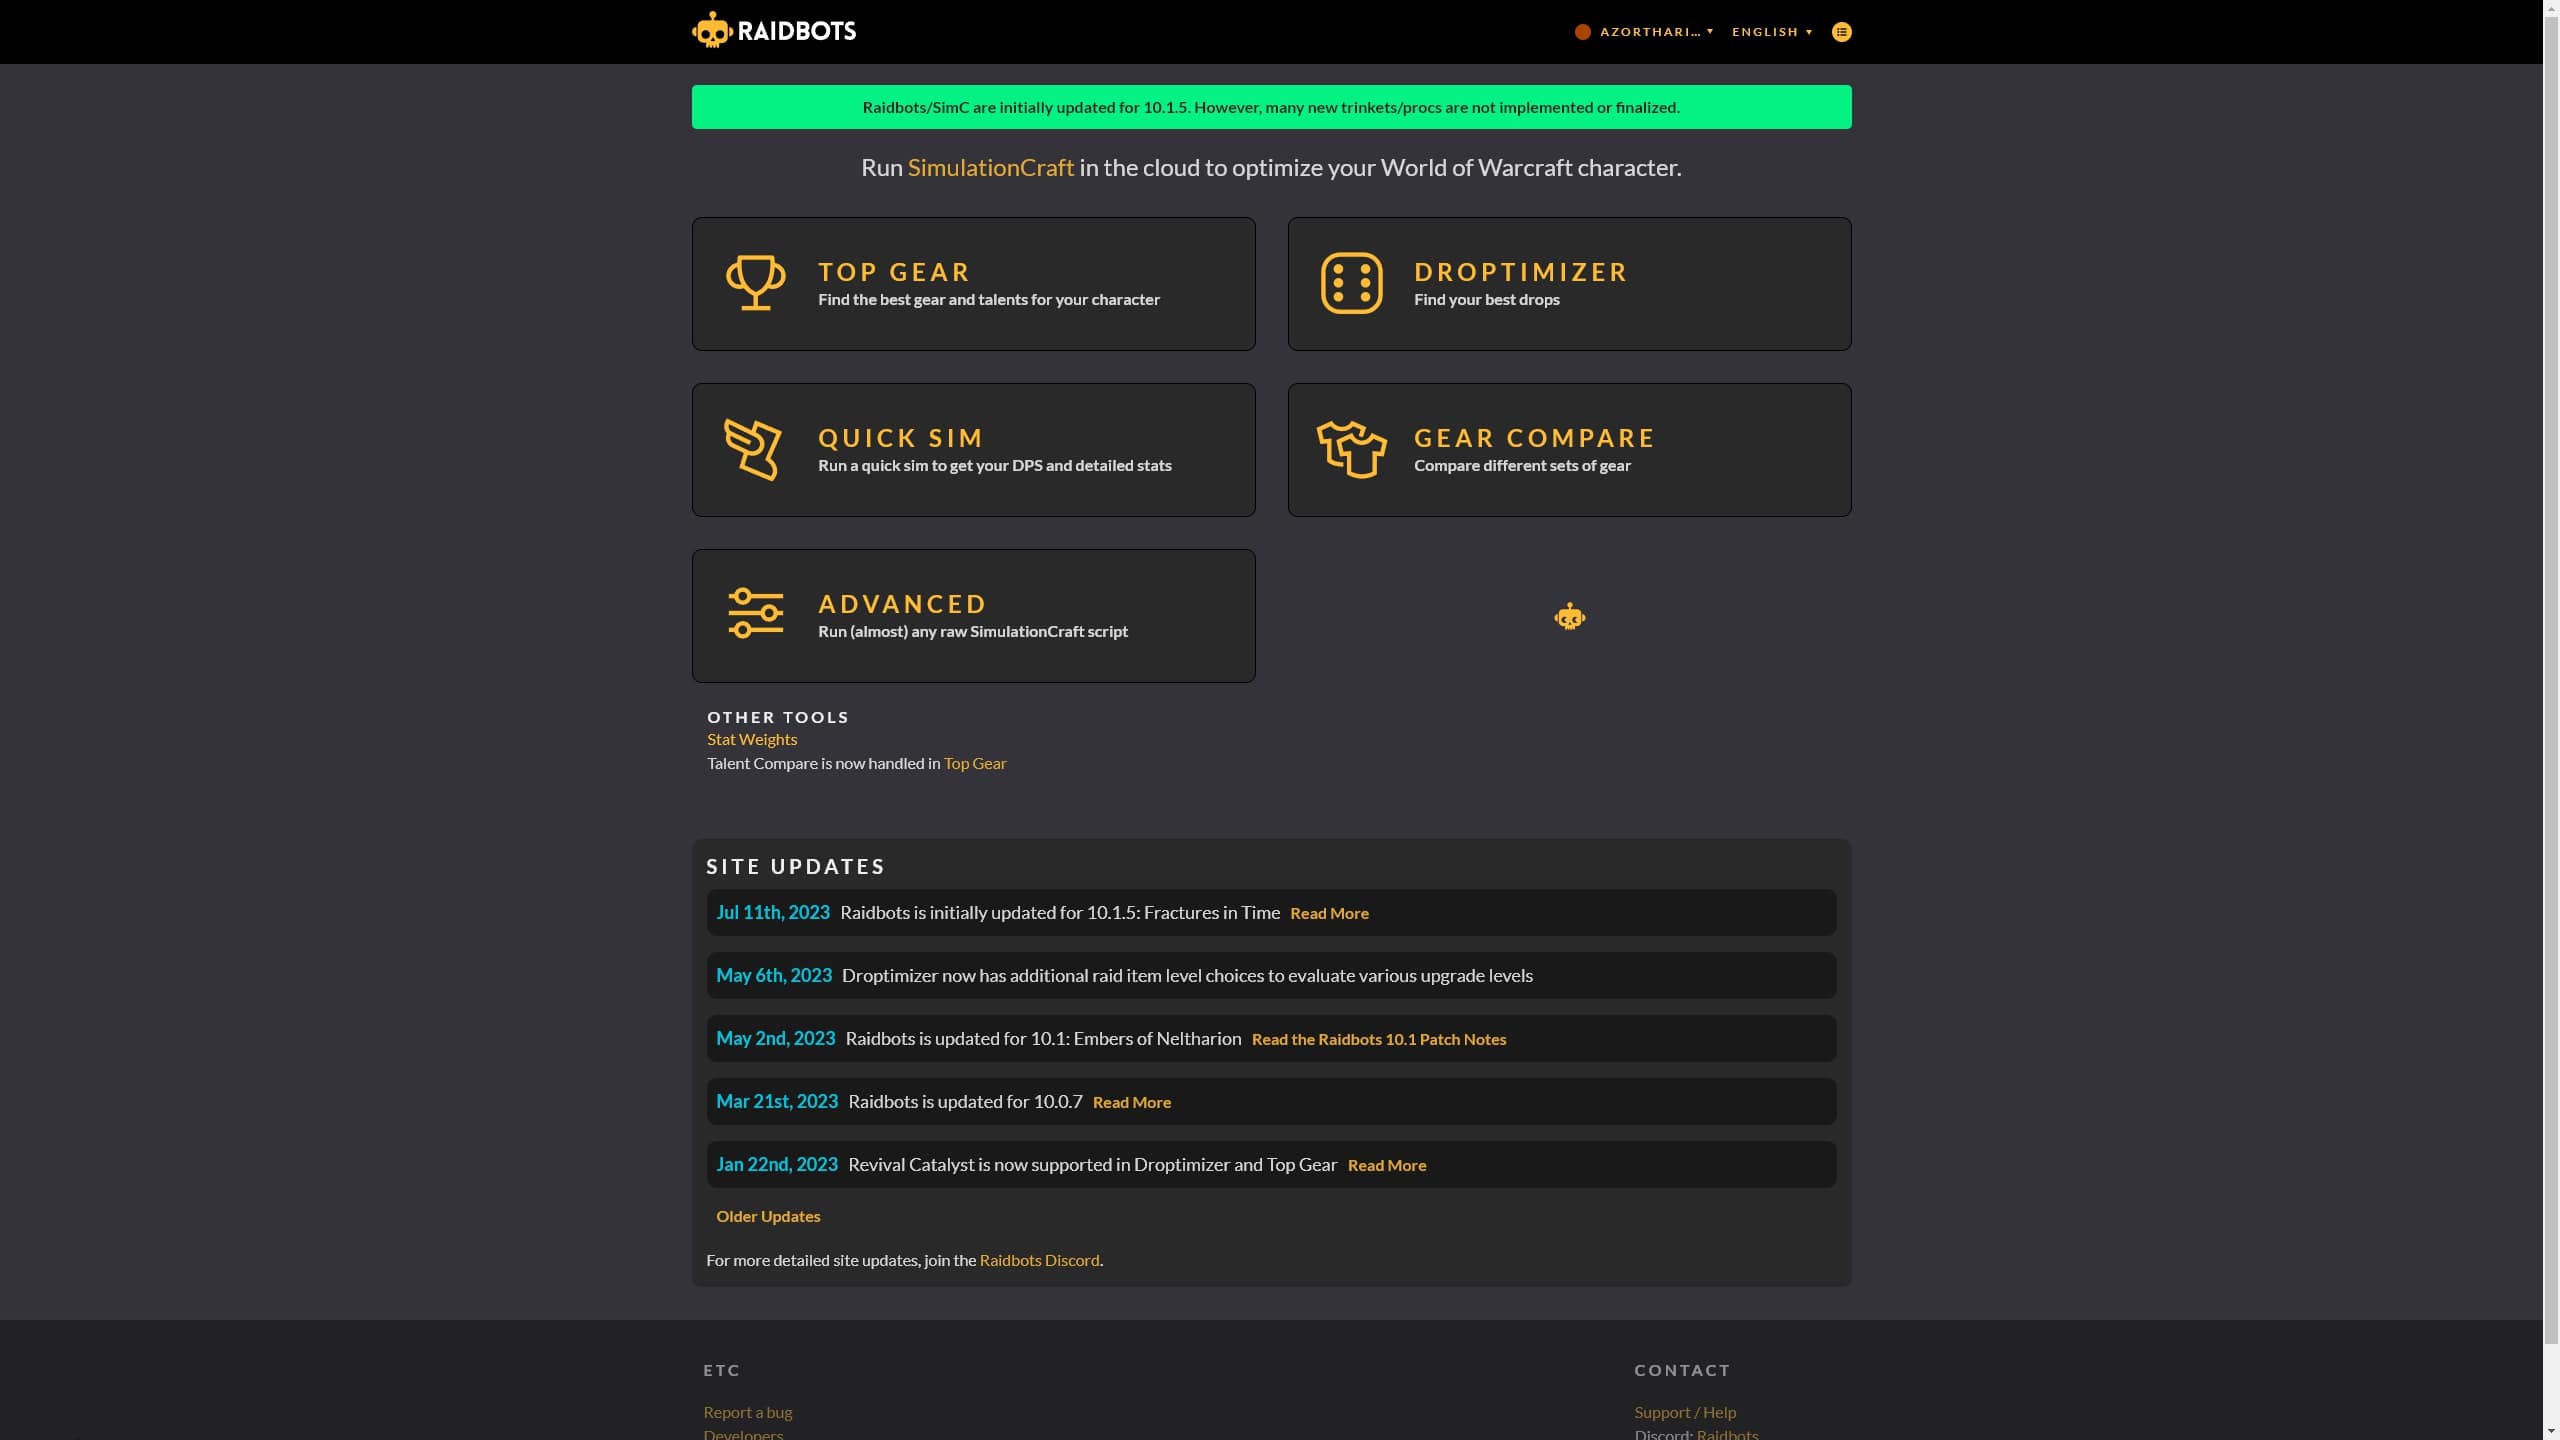Click the Droptimizer dice icon
Image resolution: width=2560 pixels, height=1440 pixels.
tap(1351, 283)
